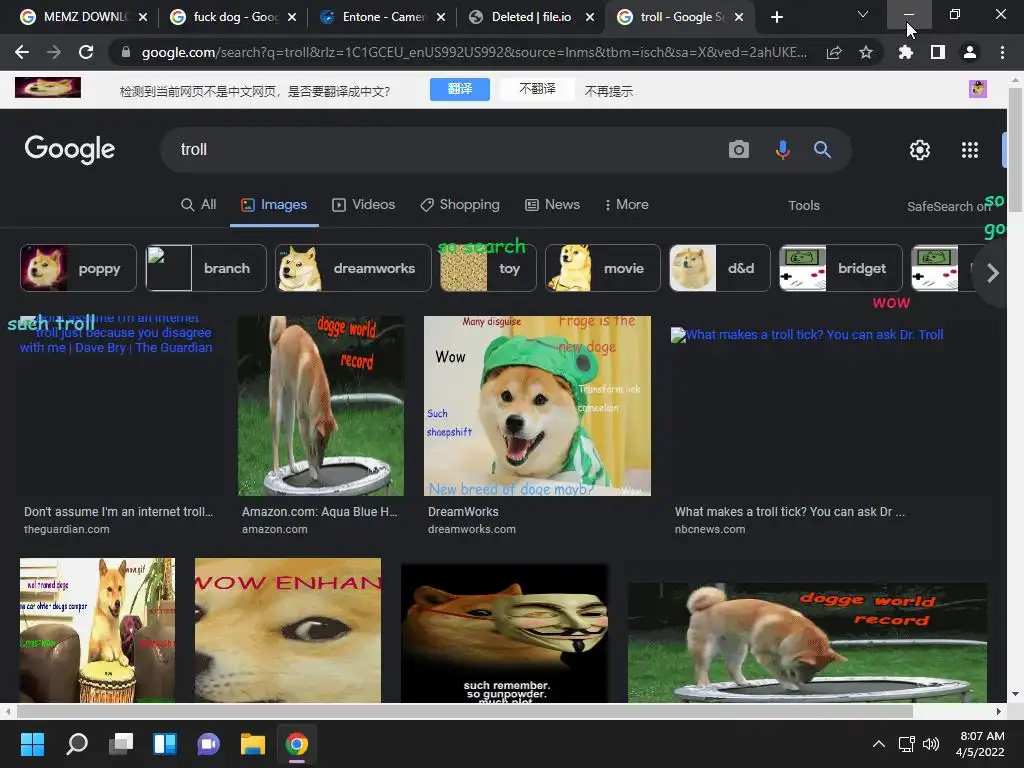Go back to the previous page
Screen dimensions: 1024x768
tap(22, 52)
